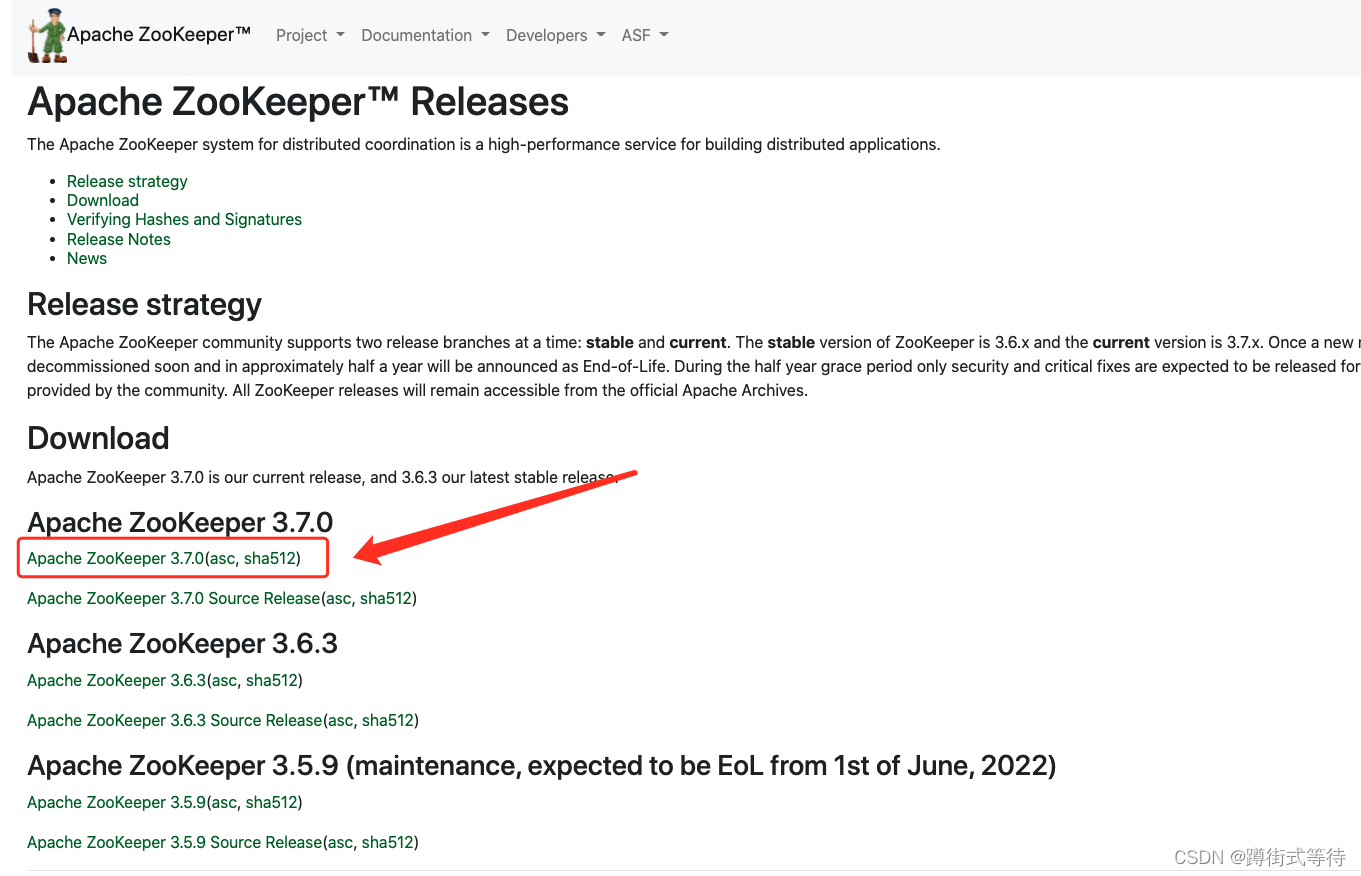Image resolution: width=1361 pixels, height=876 pixels.
Task: Follow the Release strategy link in the bulleted list
Action: (127, 181)
